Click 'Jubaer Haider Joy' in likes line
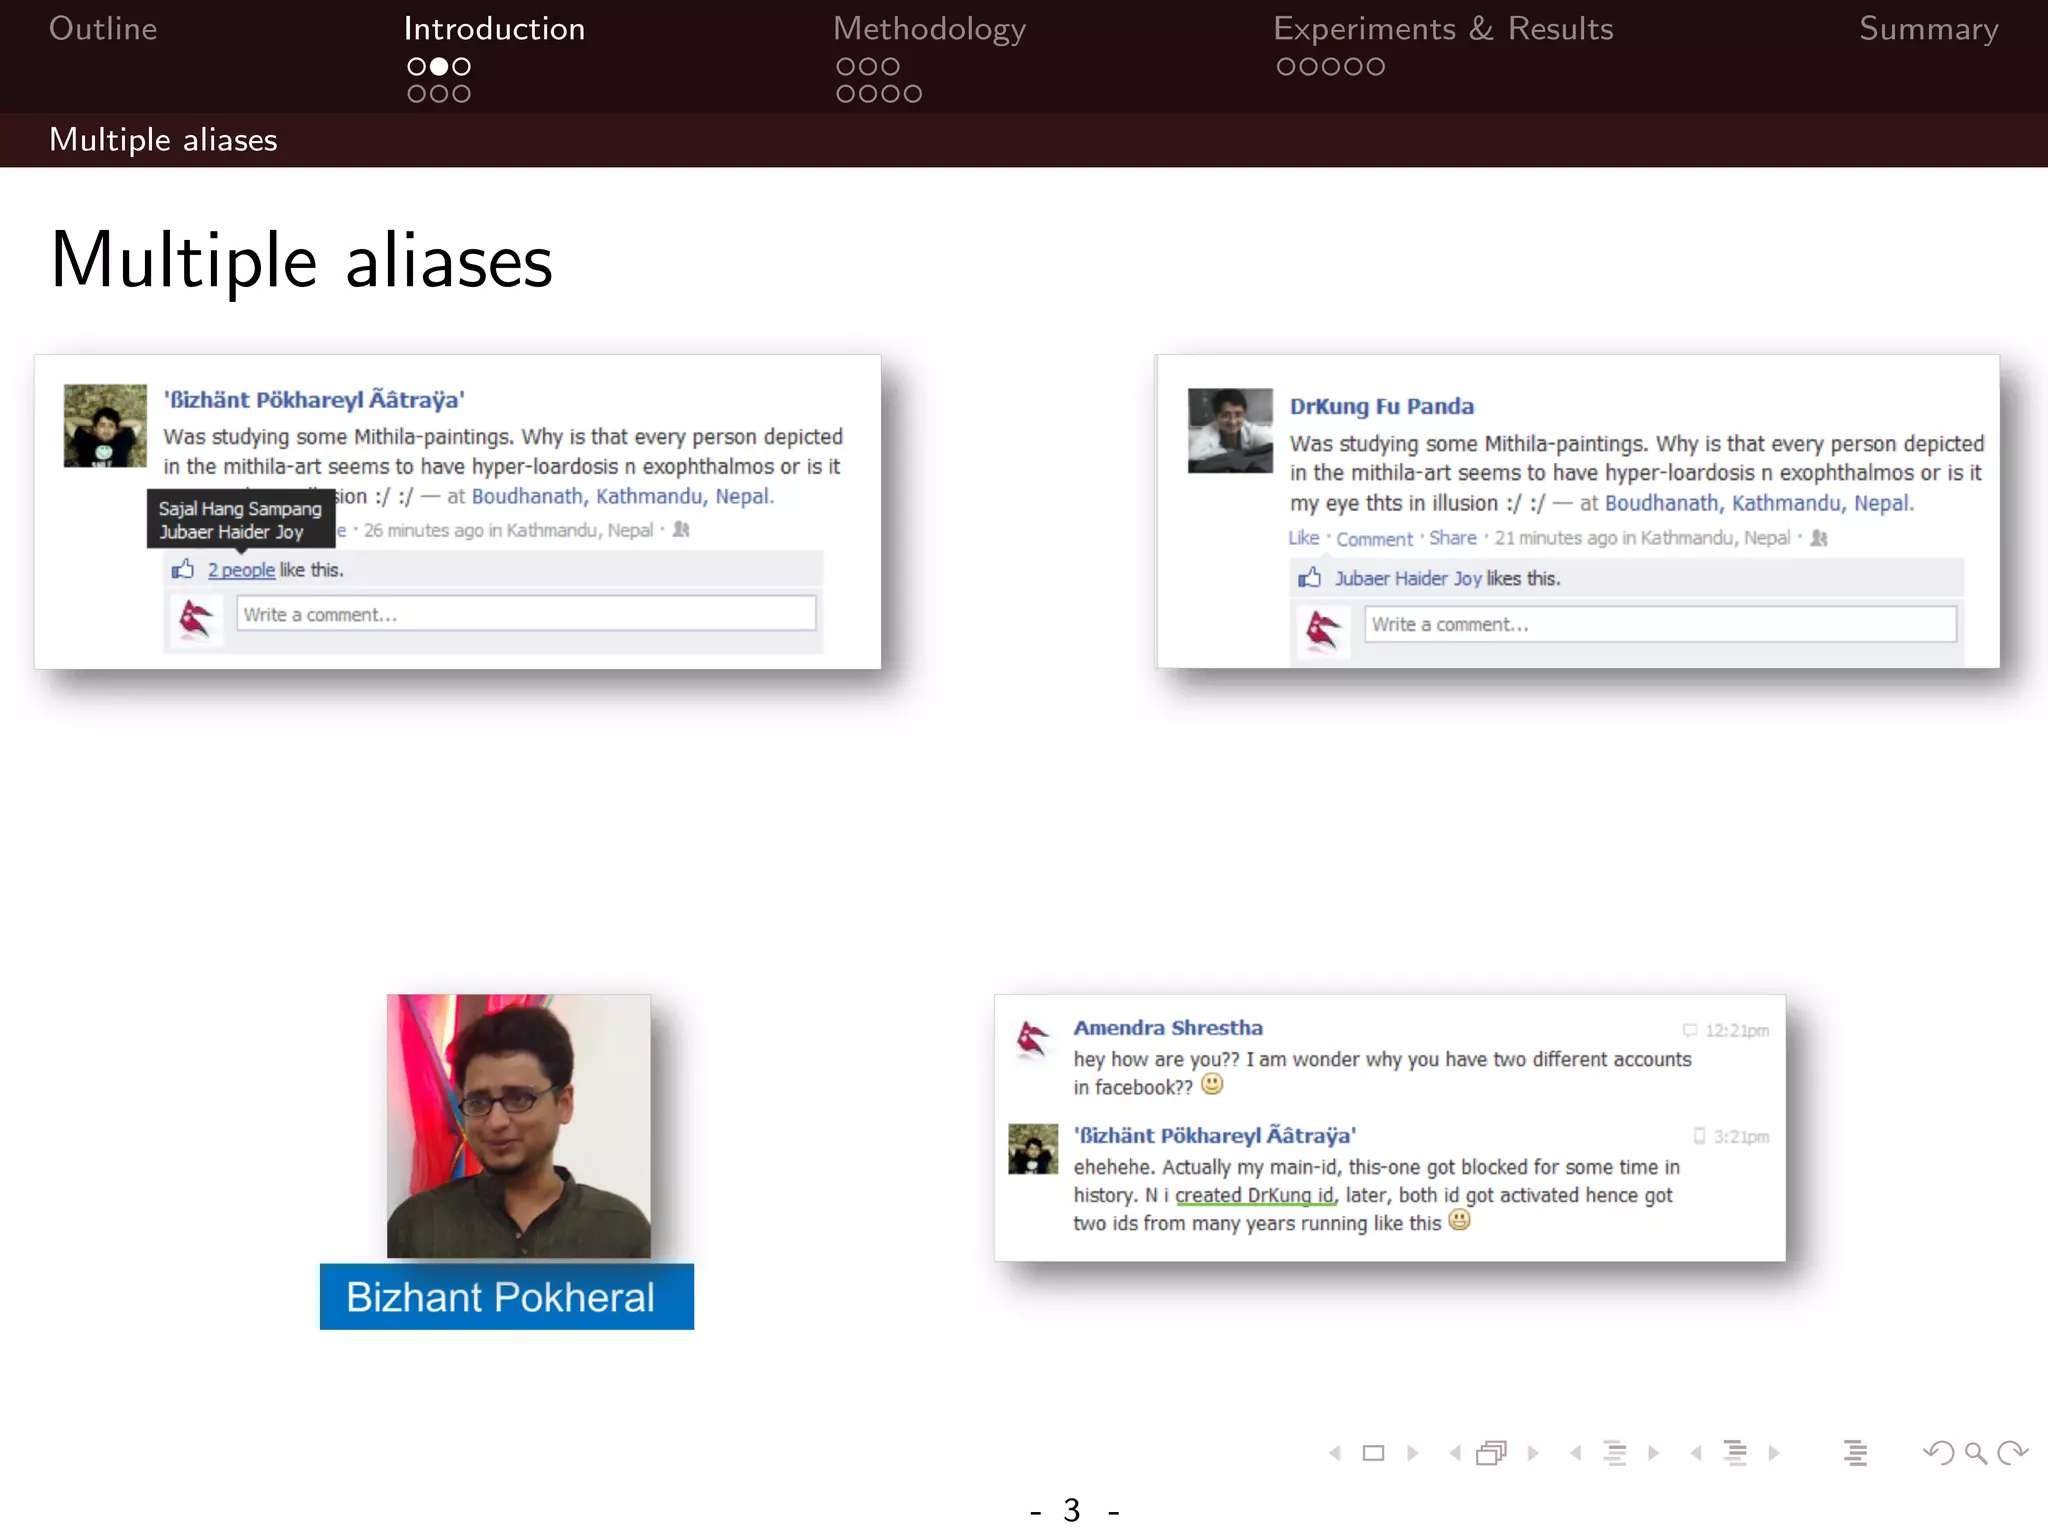The width and height of the screenshot is (2048, 1536). [x=1408, y=578]
